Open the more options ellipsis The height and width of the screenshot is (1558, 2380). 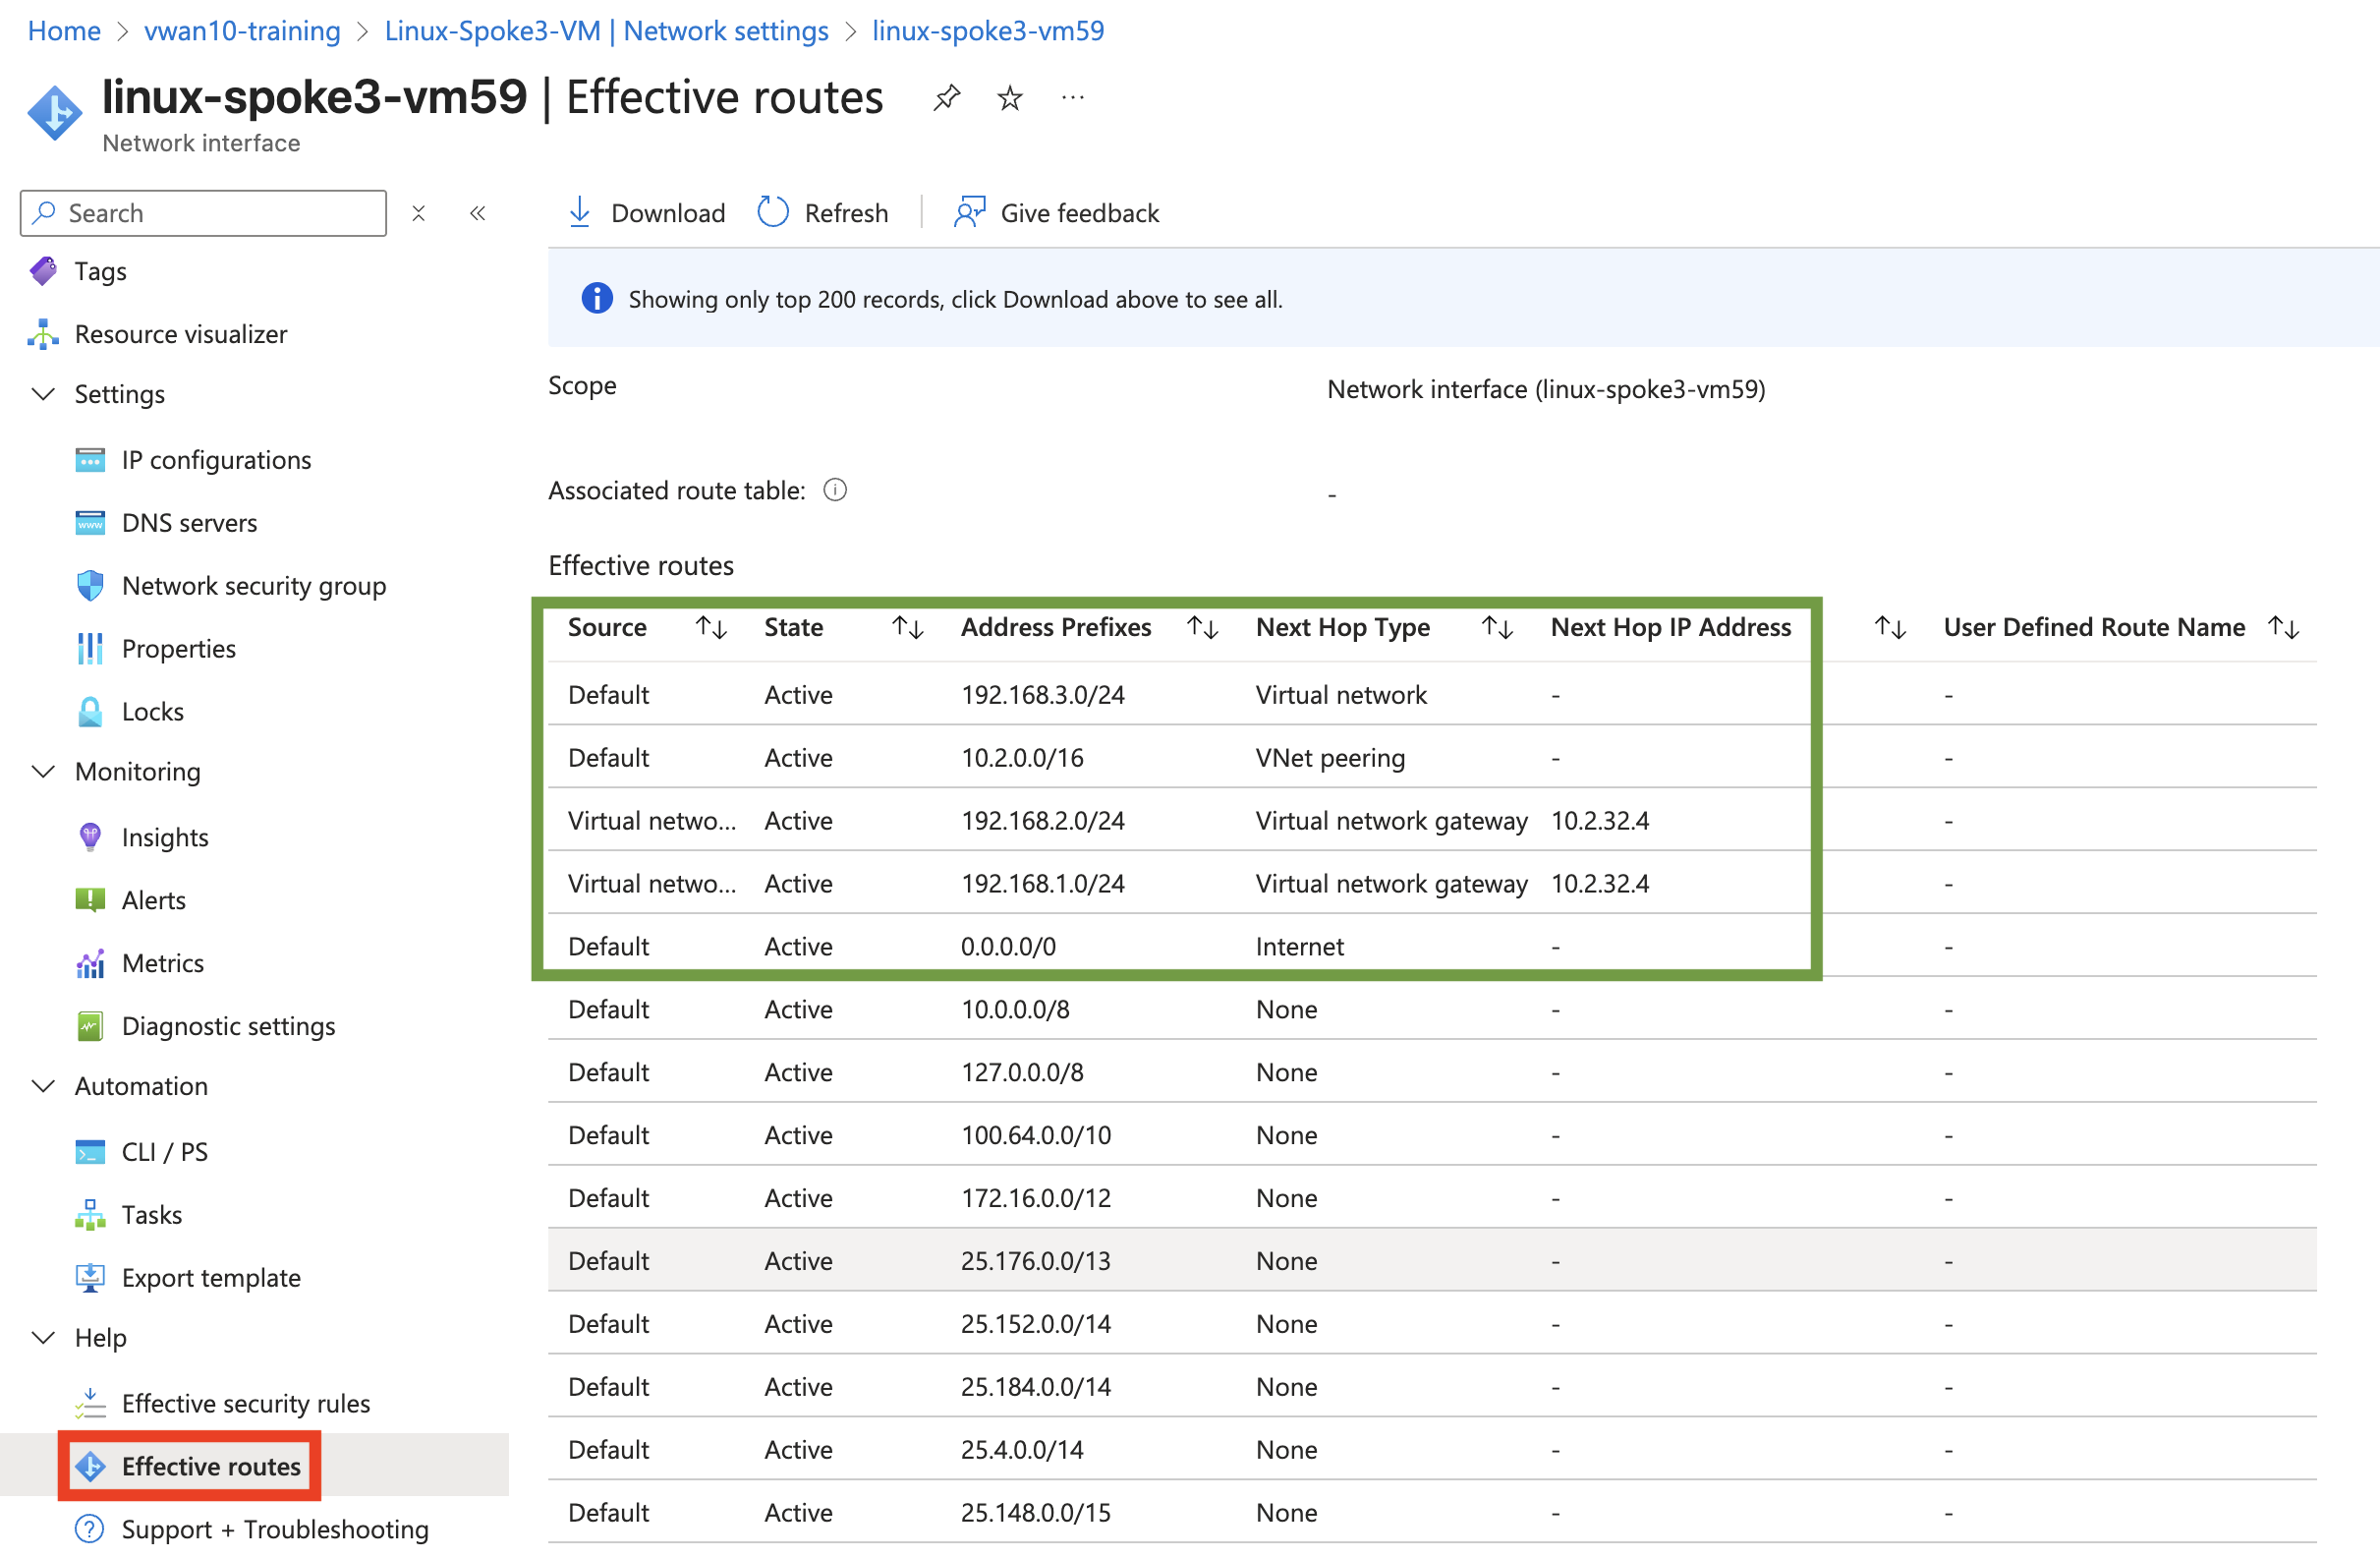(x=1072, y=98)
